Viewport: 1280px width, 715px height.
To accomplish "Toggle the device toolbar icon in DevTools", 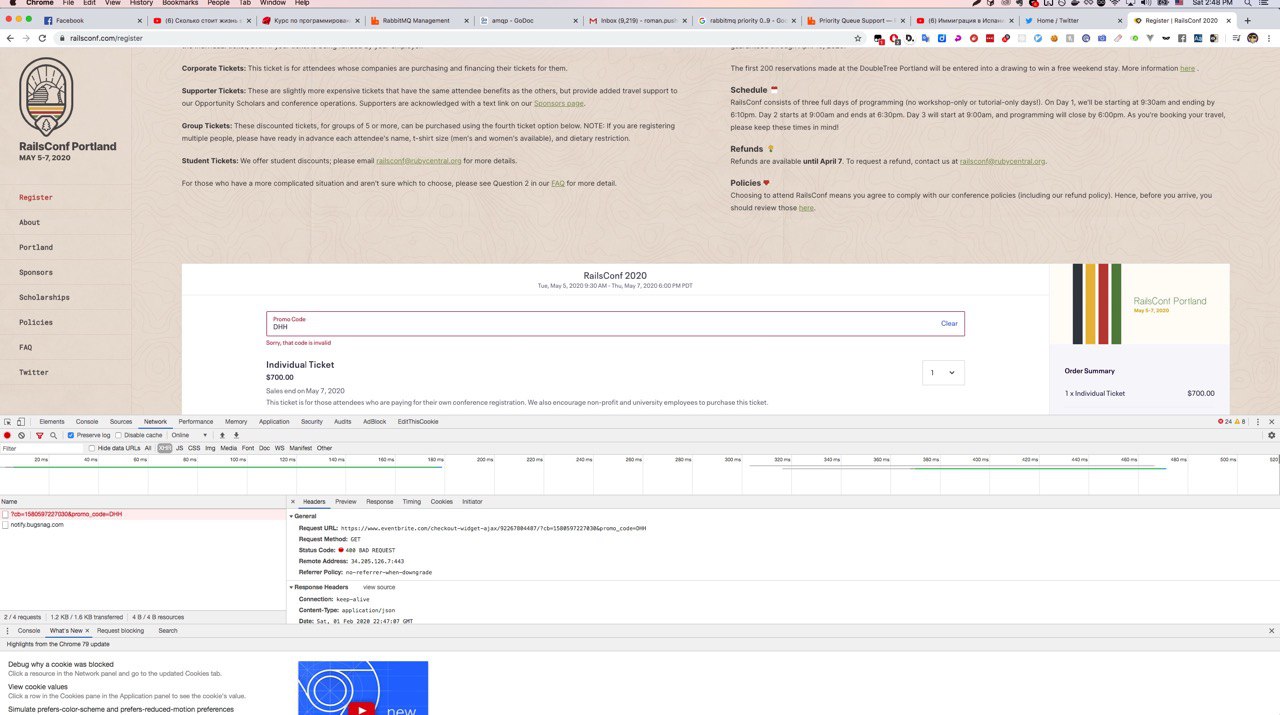I will [21, 422].
